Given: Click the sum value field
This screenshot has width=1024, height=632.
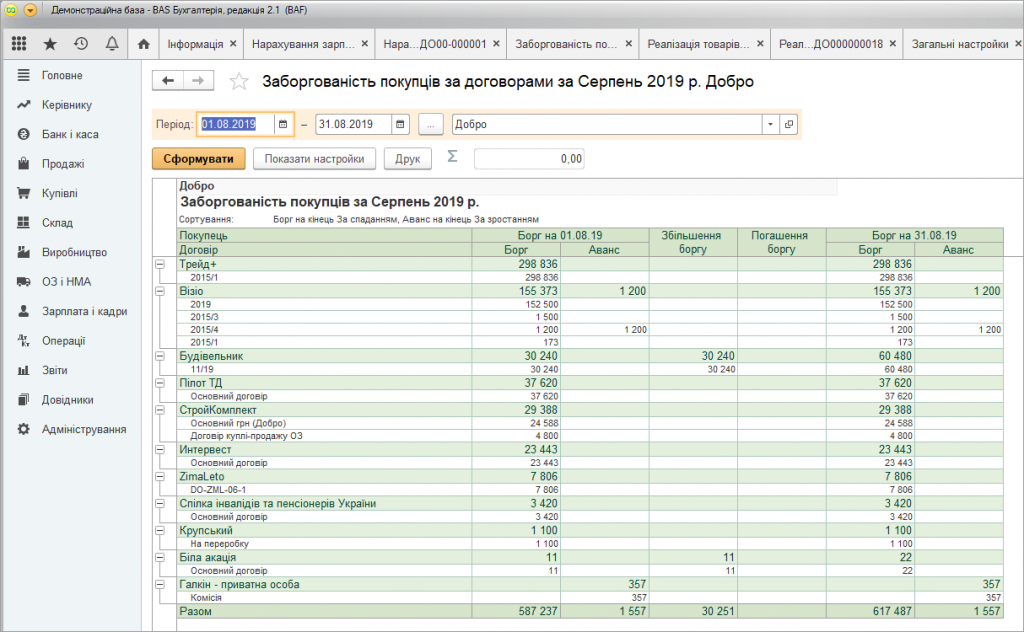Looking at the screenshot, I should [529, 158].
